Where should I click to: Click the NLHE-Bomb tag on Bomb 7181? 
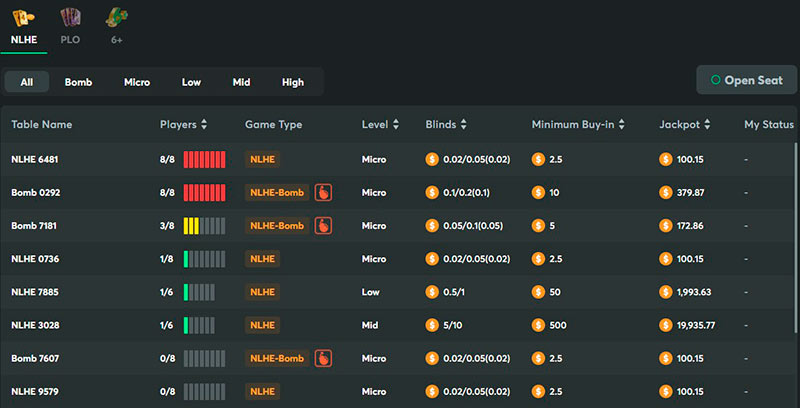click(x=277, y=226)
